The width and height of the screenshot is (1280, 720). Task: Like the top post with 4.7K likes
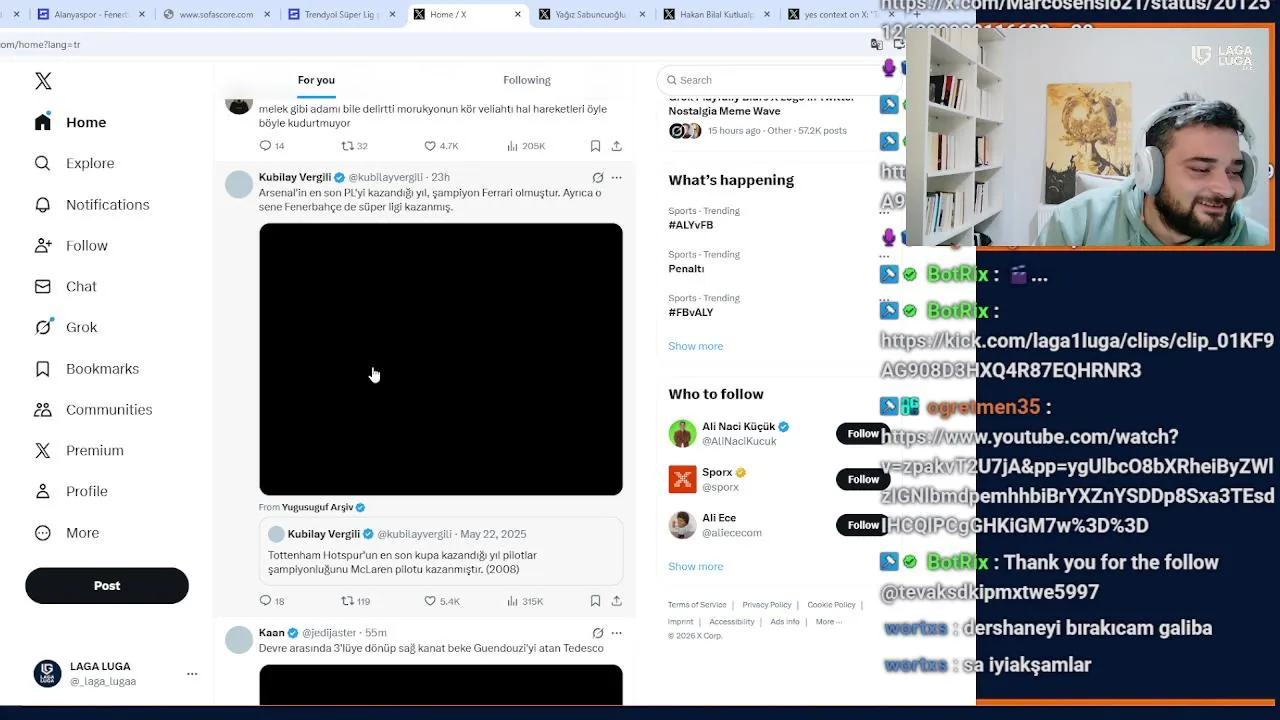tap(441, 146)
